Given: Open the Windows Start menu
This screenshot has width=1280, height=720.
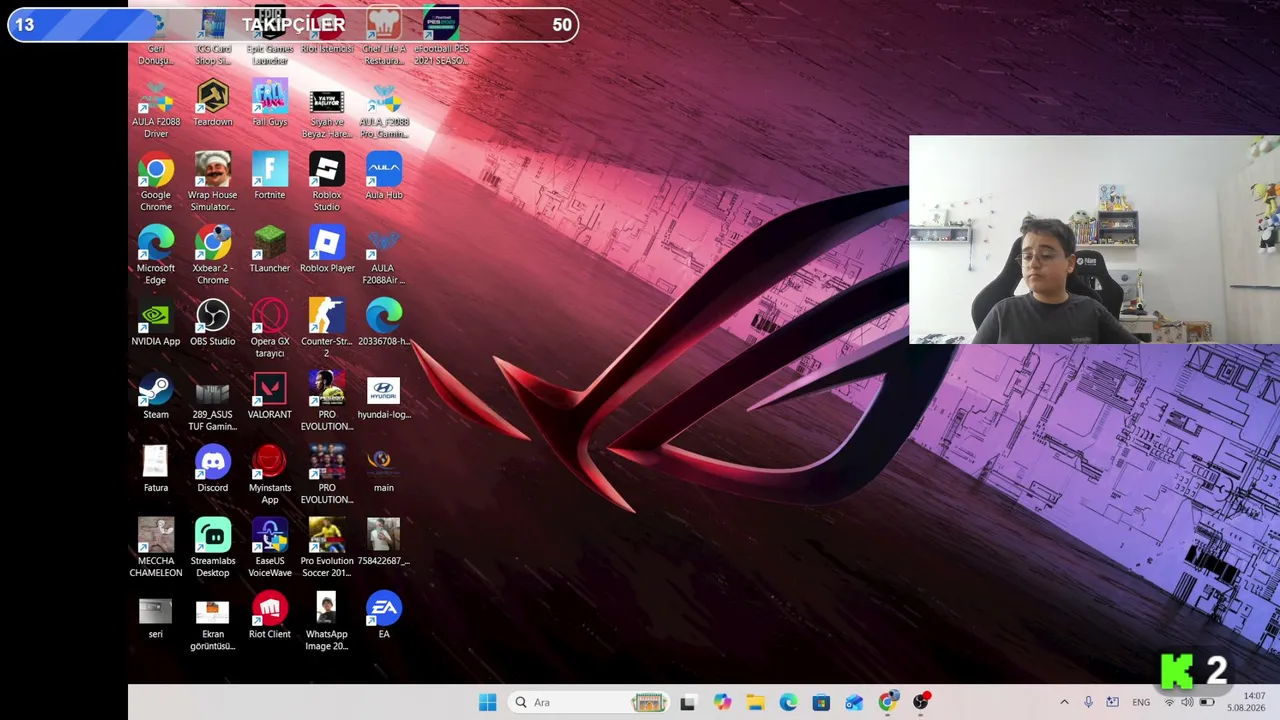Looking at the screenshot, I should pos(487,702).
